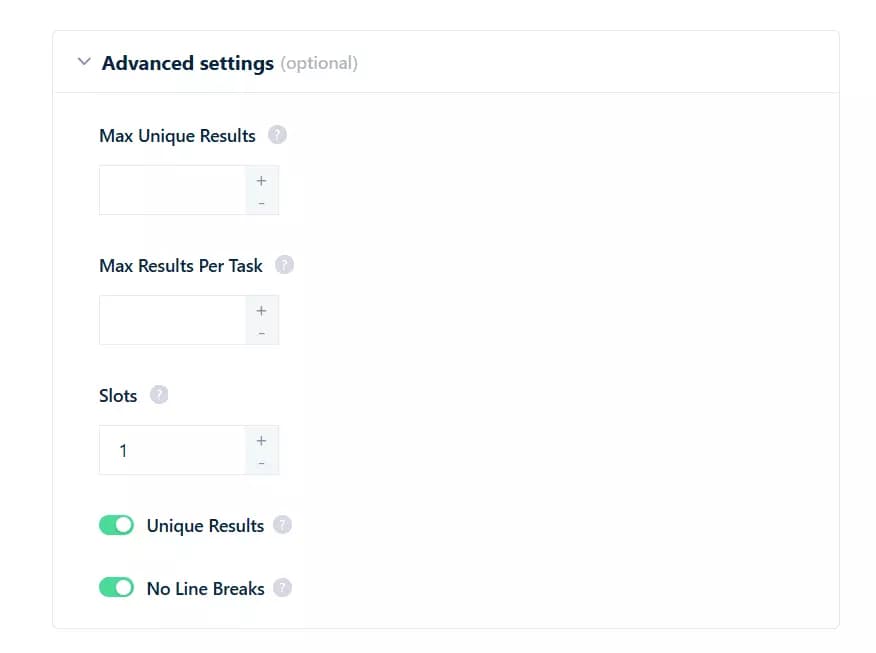The height and width of the screenshot is (653, 876).
Task: Open help icon beside Max Unique Results
Action: [x=278, y=135]
